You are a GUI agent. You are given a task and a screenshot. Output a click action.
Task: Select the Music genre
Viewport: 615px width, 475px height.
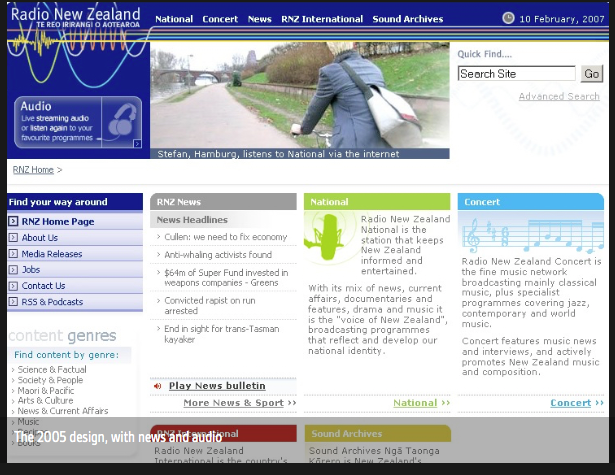pos(28,422)
